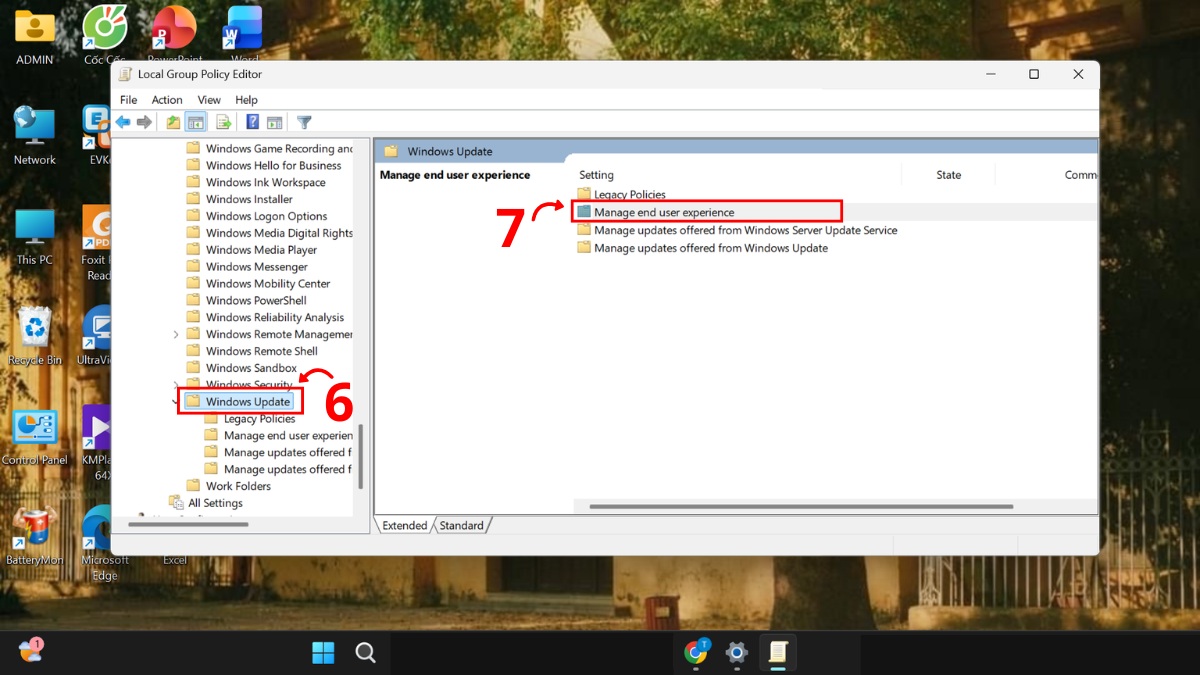This screenshot has height=675, width=1200.
Task: Click the Back navigation arrow in the toolbar
Action: point(122,122)
